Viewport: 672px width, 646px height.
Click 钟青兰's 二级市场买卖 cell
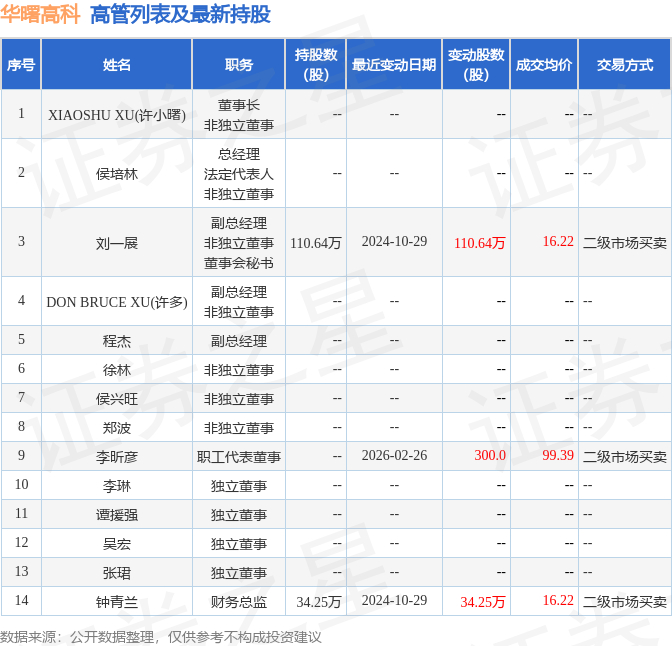tap(624, 602)
